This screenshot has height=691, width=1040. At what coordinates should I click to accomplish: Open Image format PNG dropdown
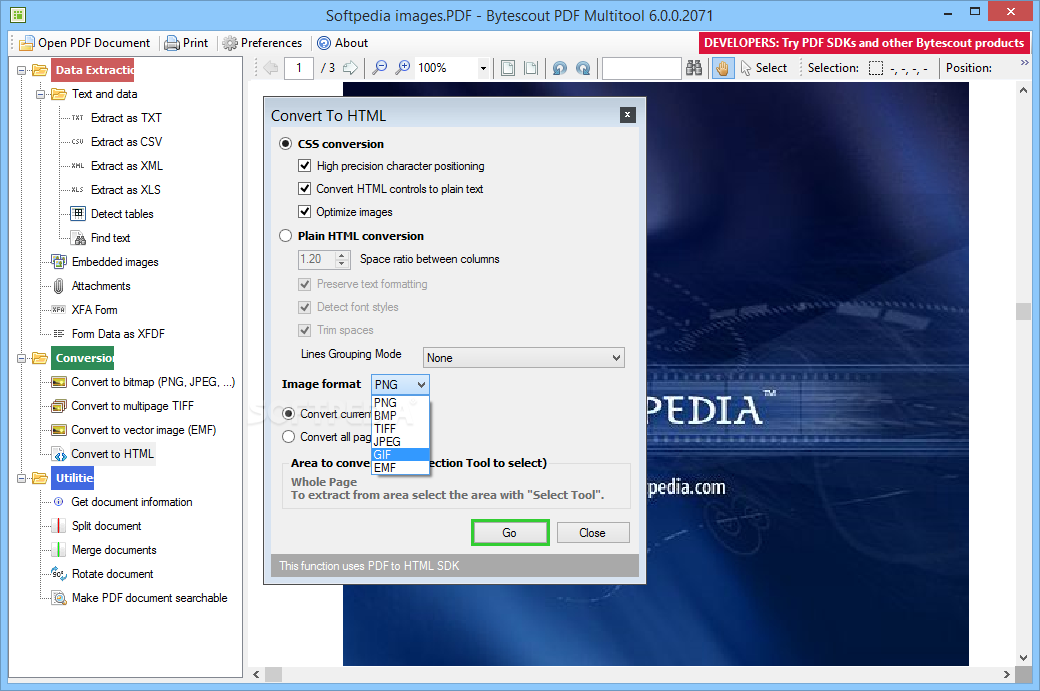coord(400,385)
